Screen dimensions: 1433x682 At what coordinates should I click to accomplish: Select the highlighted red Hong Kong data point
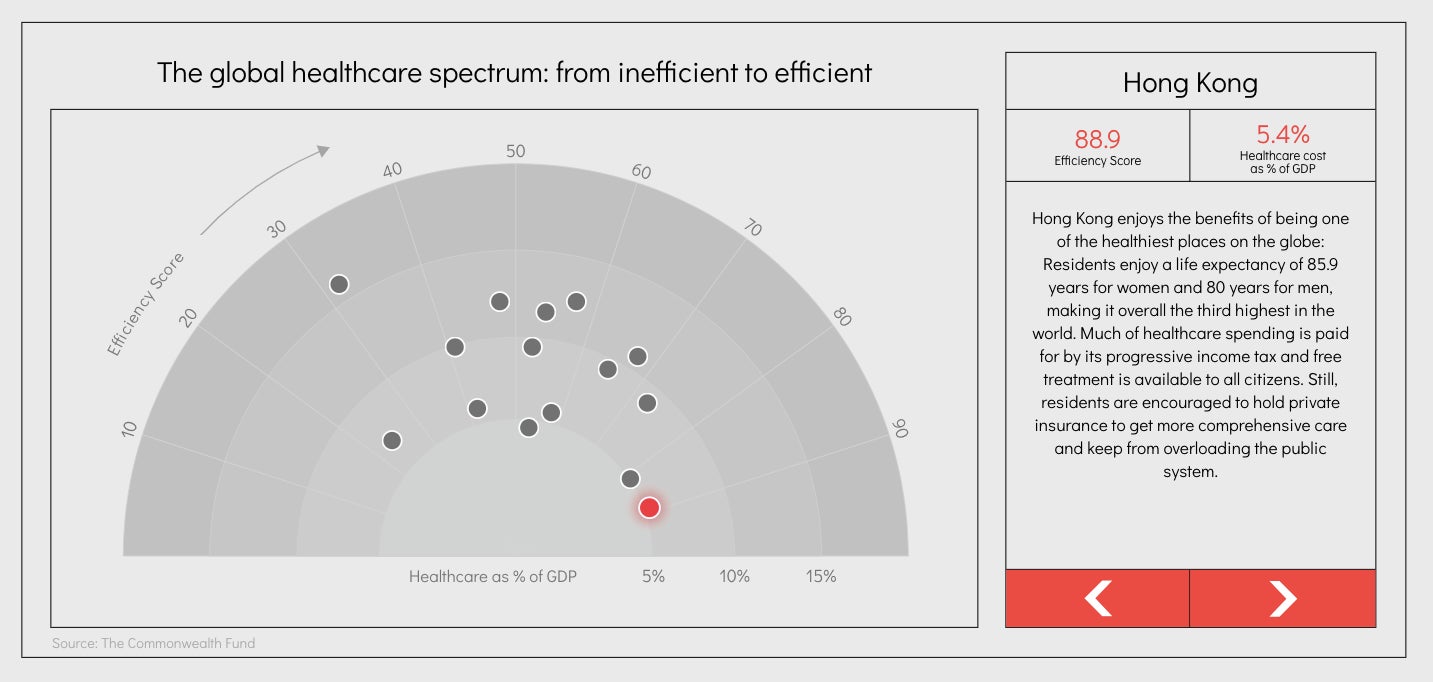[x=649, y=508]
